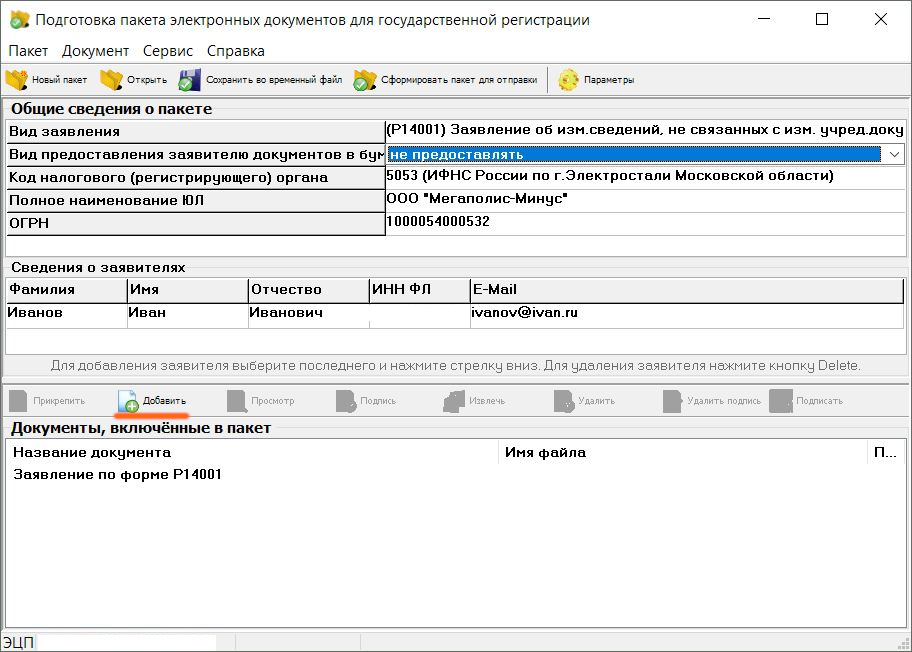Image resolution: width=912 pixels, height=652 pixels.
Task: Open the Документ menu
Action: tap(95, 50)
